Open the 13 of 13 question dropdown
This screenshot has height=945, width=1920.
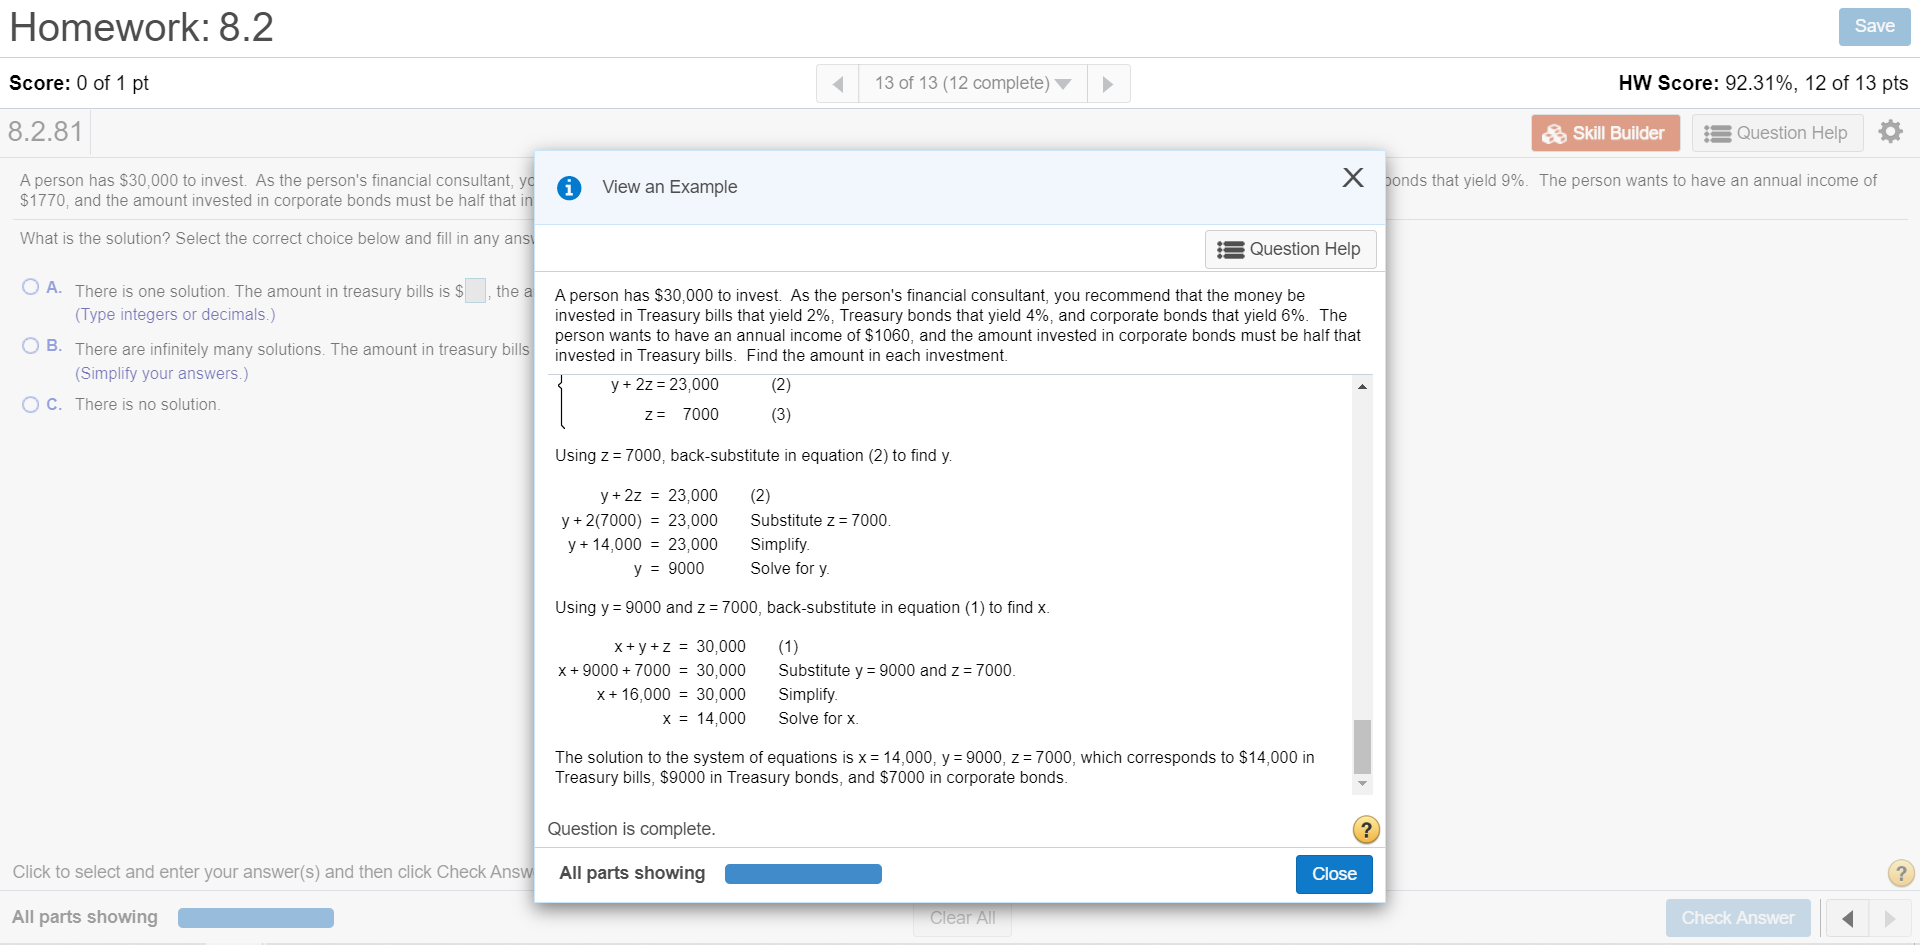coord(972,84)
